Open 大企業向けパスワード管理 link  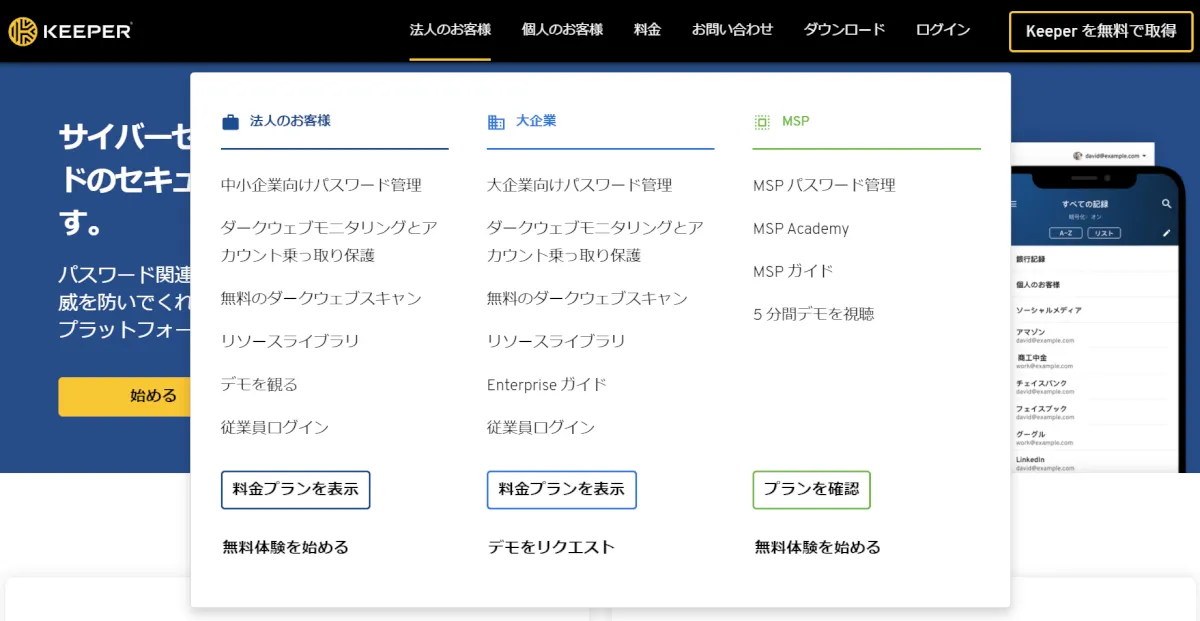click(x=579, y=185)
